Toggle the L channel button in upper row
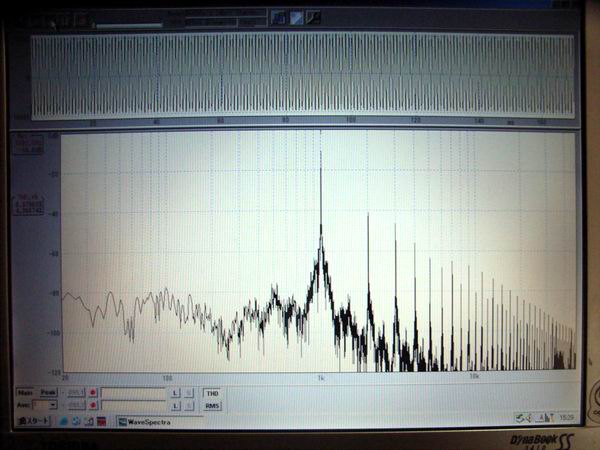The image size is (600, 450). [x=175, y=394]
